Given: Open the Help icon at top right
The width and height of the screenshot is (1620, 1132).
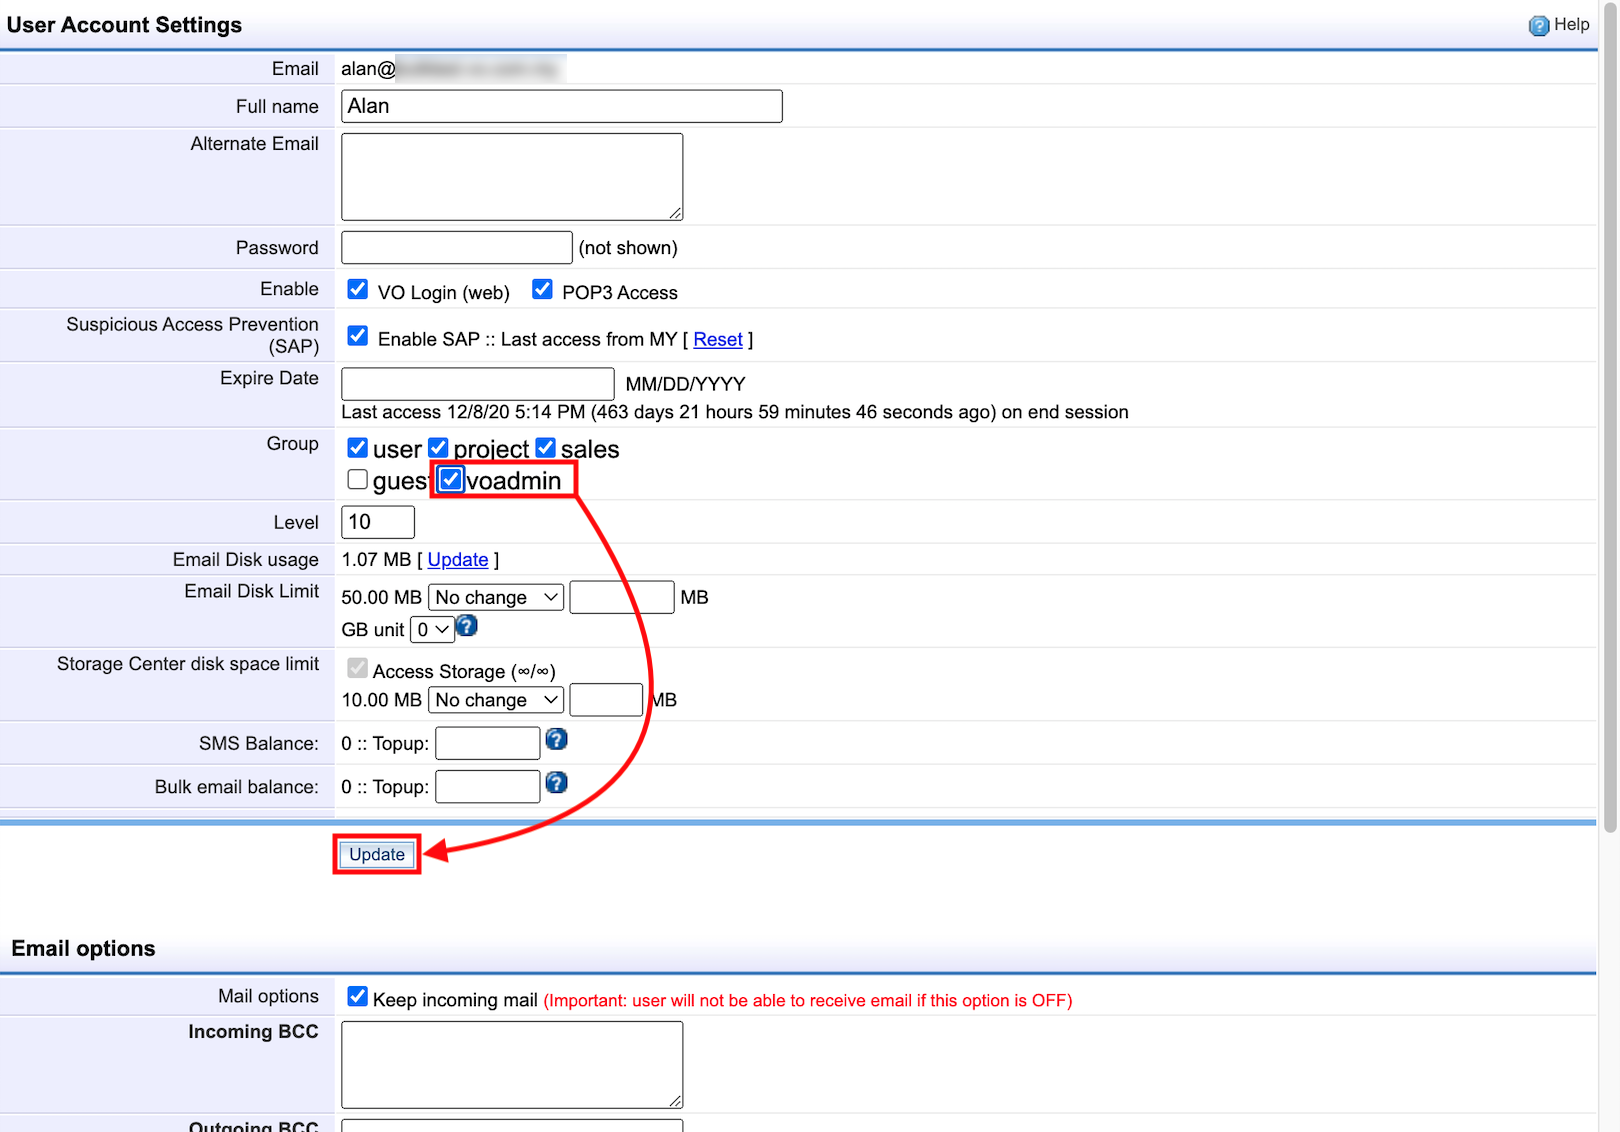Looking at the screenshot, I should click(1538, 26).
